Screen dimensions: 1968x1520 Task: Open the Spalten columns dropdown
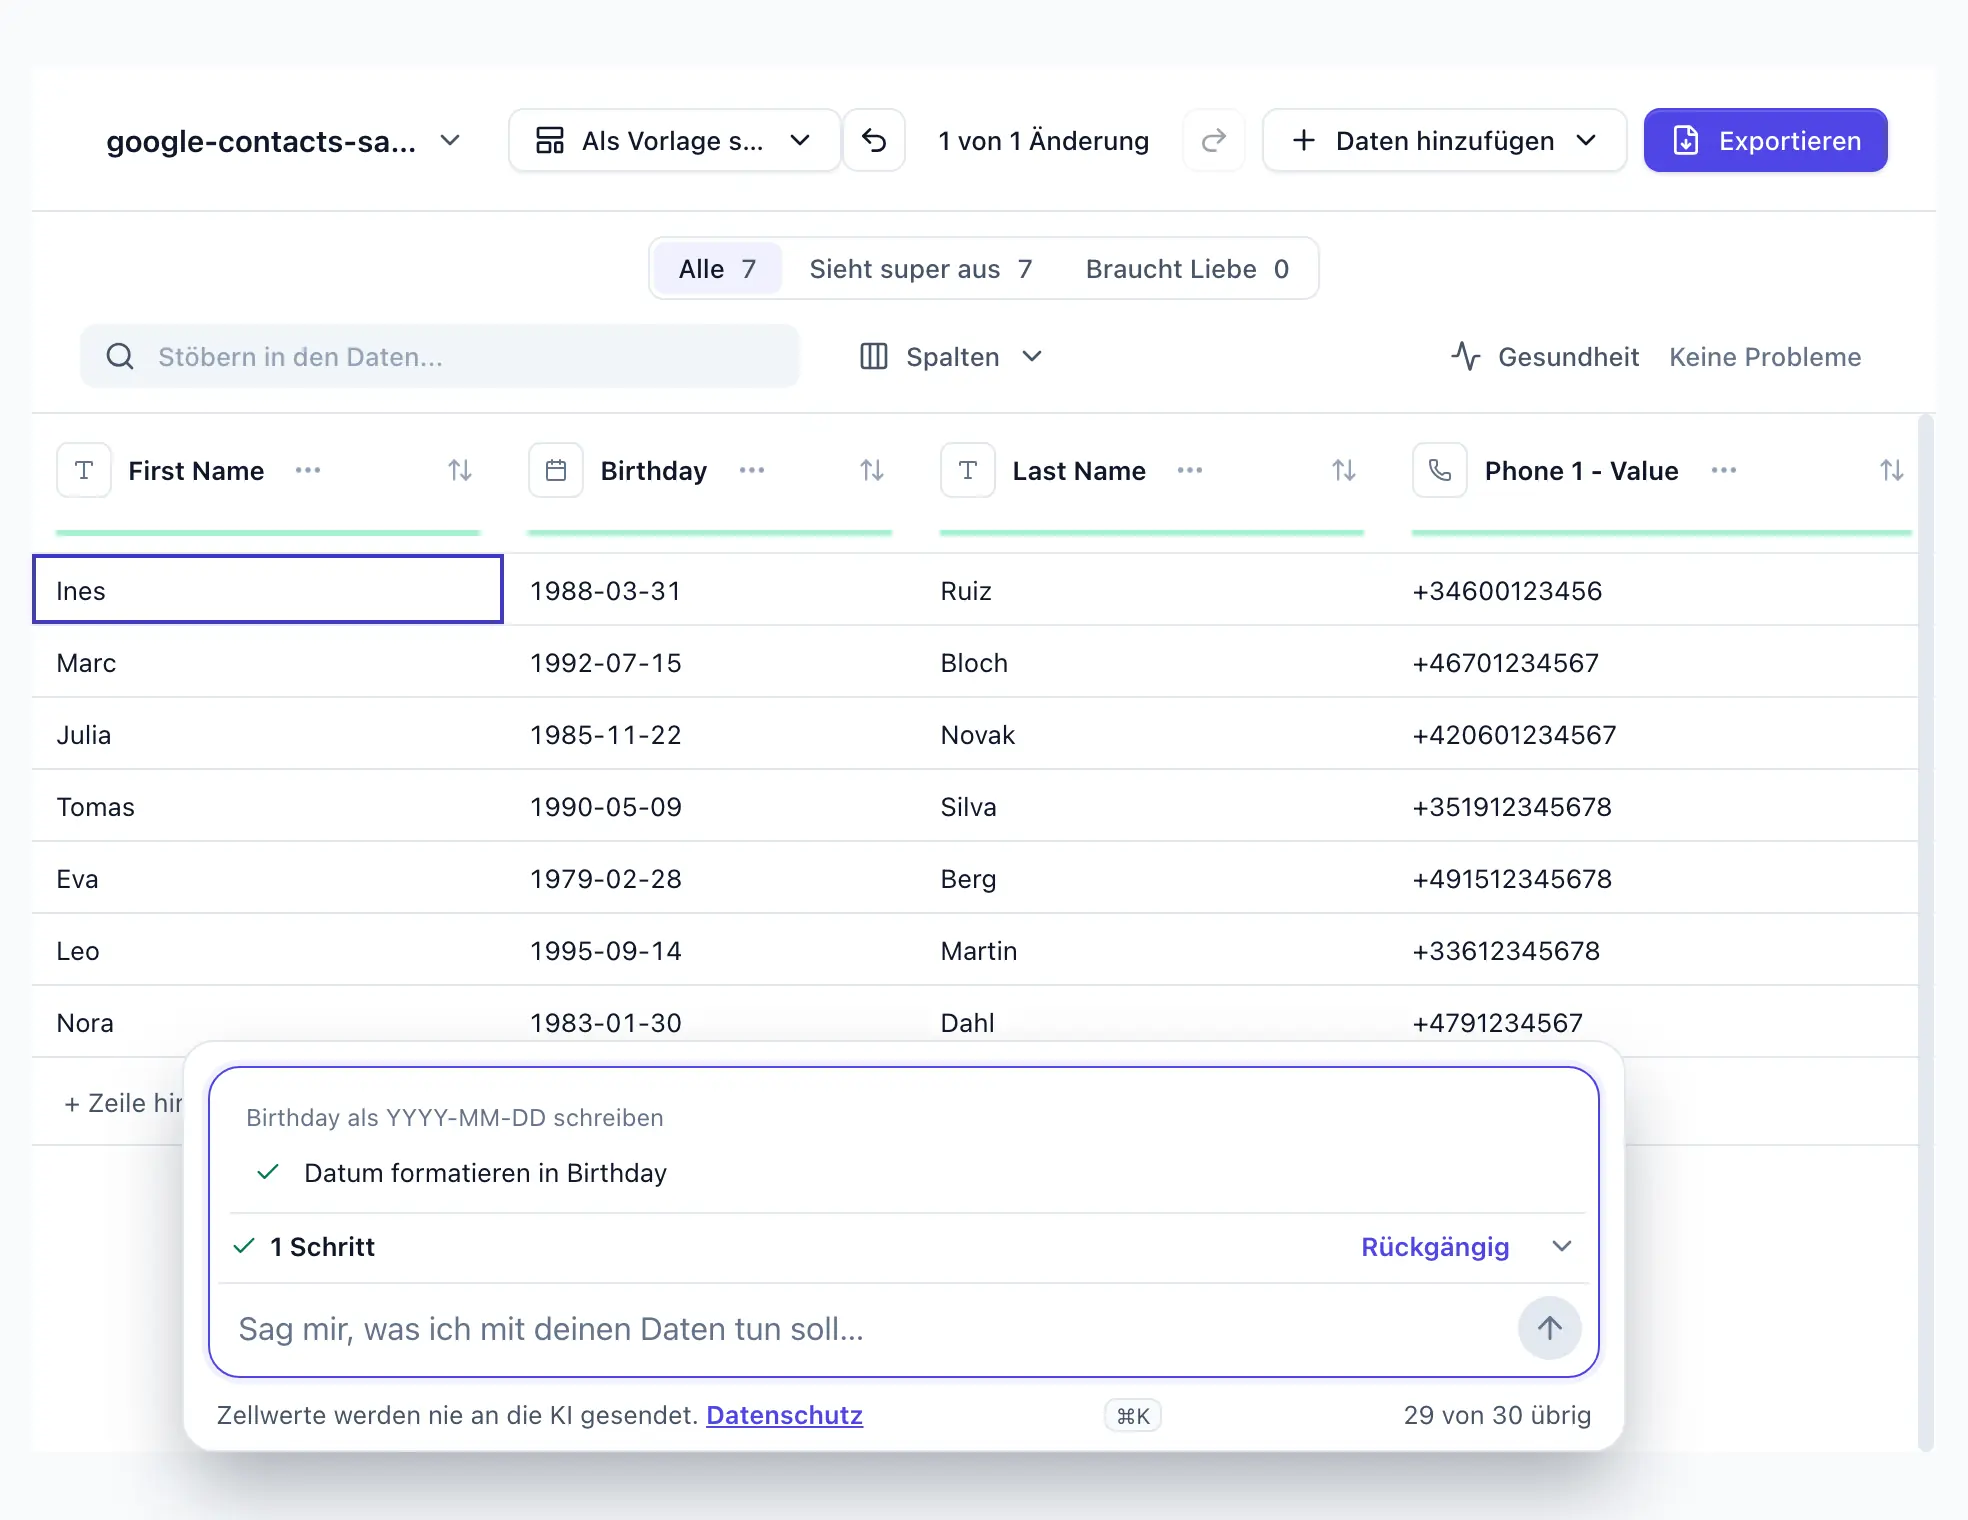coord(951,357)
